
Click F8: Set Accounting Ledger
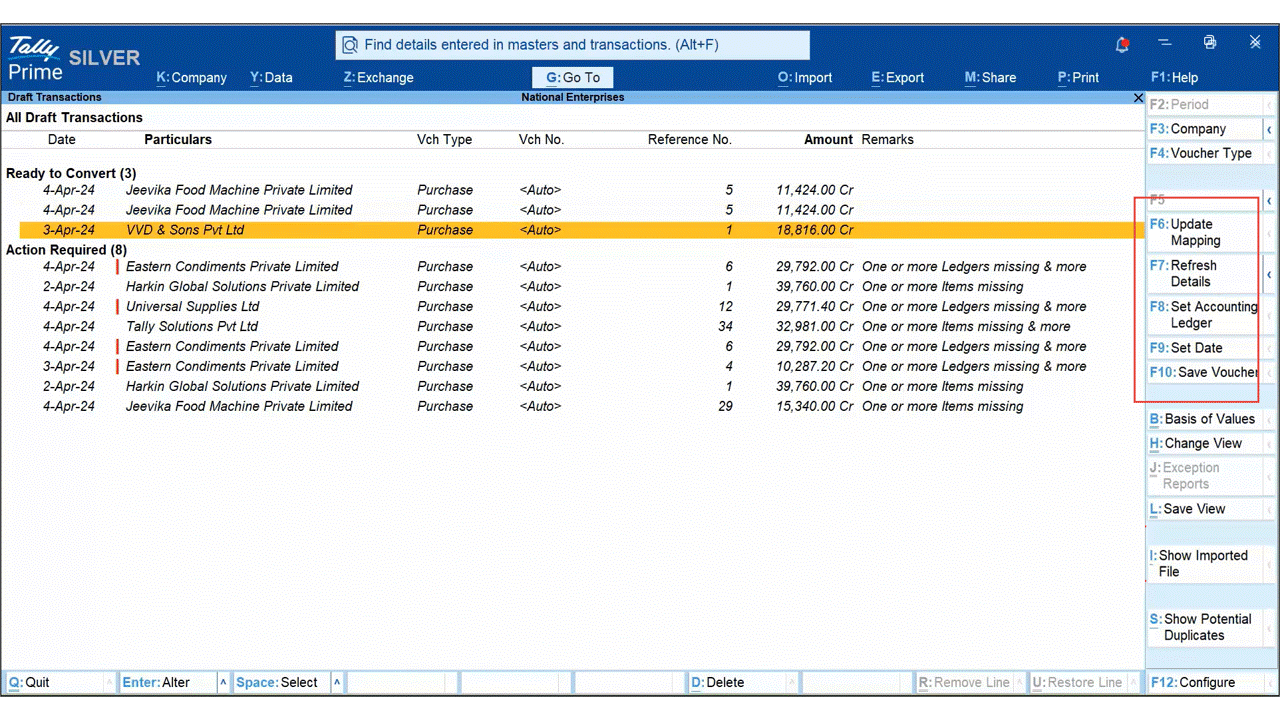[x=1205, y=315]
